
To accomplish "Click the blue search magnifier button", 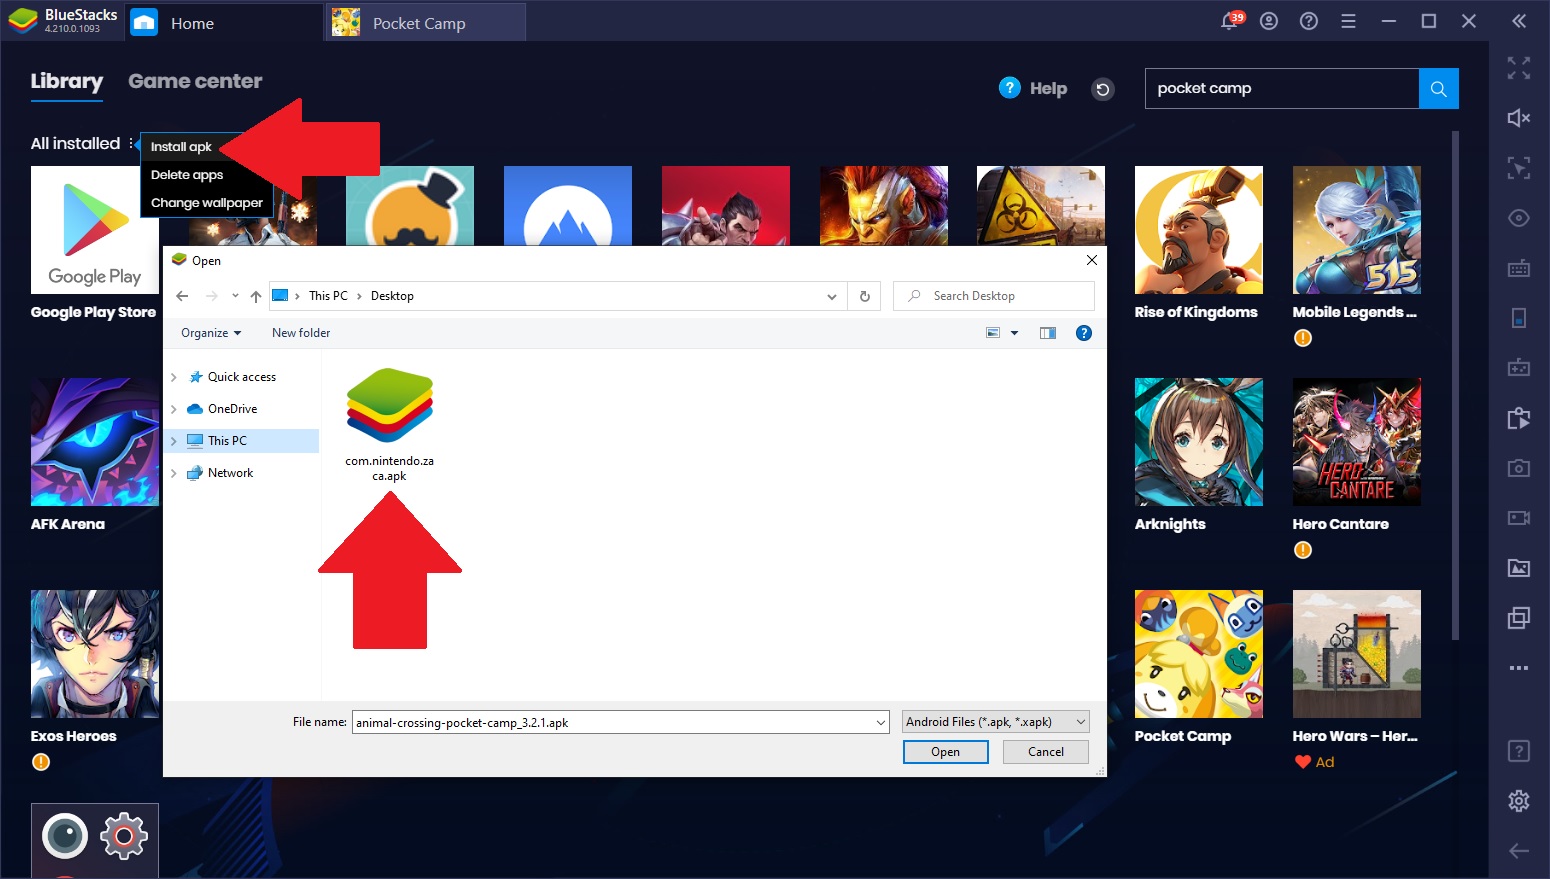I will (x=1439, y=89).
